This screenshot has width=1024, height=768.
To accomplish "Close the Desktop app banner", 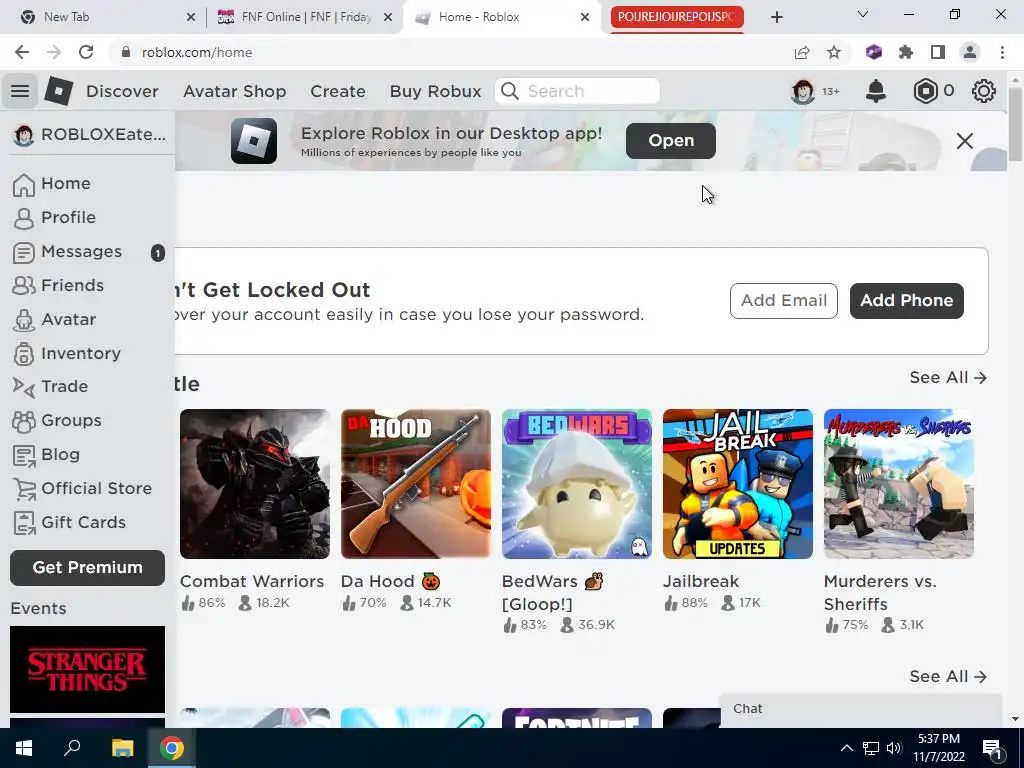I will 965,140.
